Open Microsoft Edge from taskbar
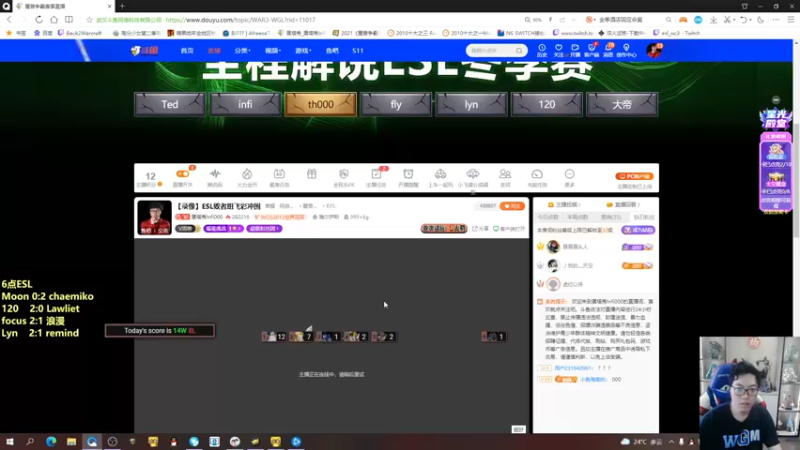 (x=51, y=442)
